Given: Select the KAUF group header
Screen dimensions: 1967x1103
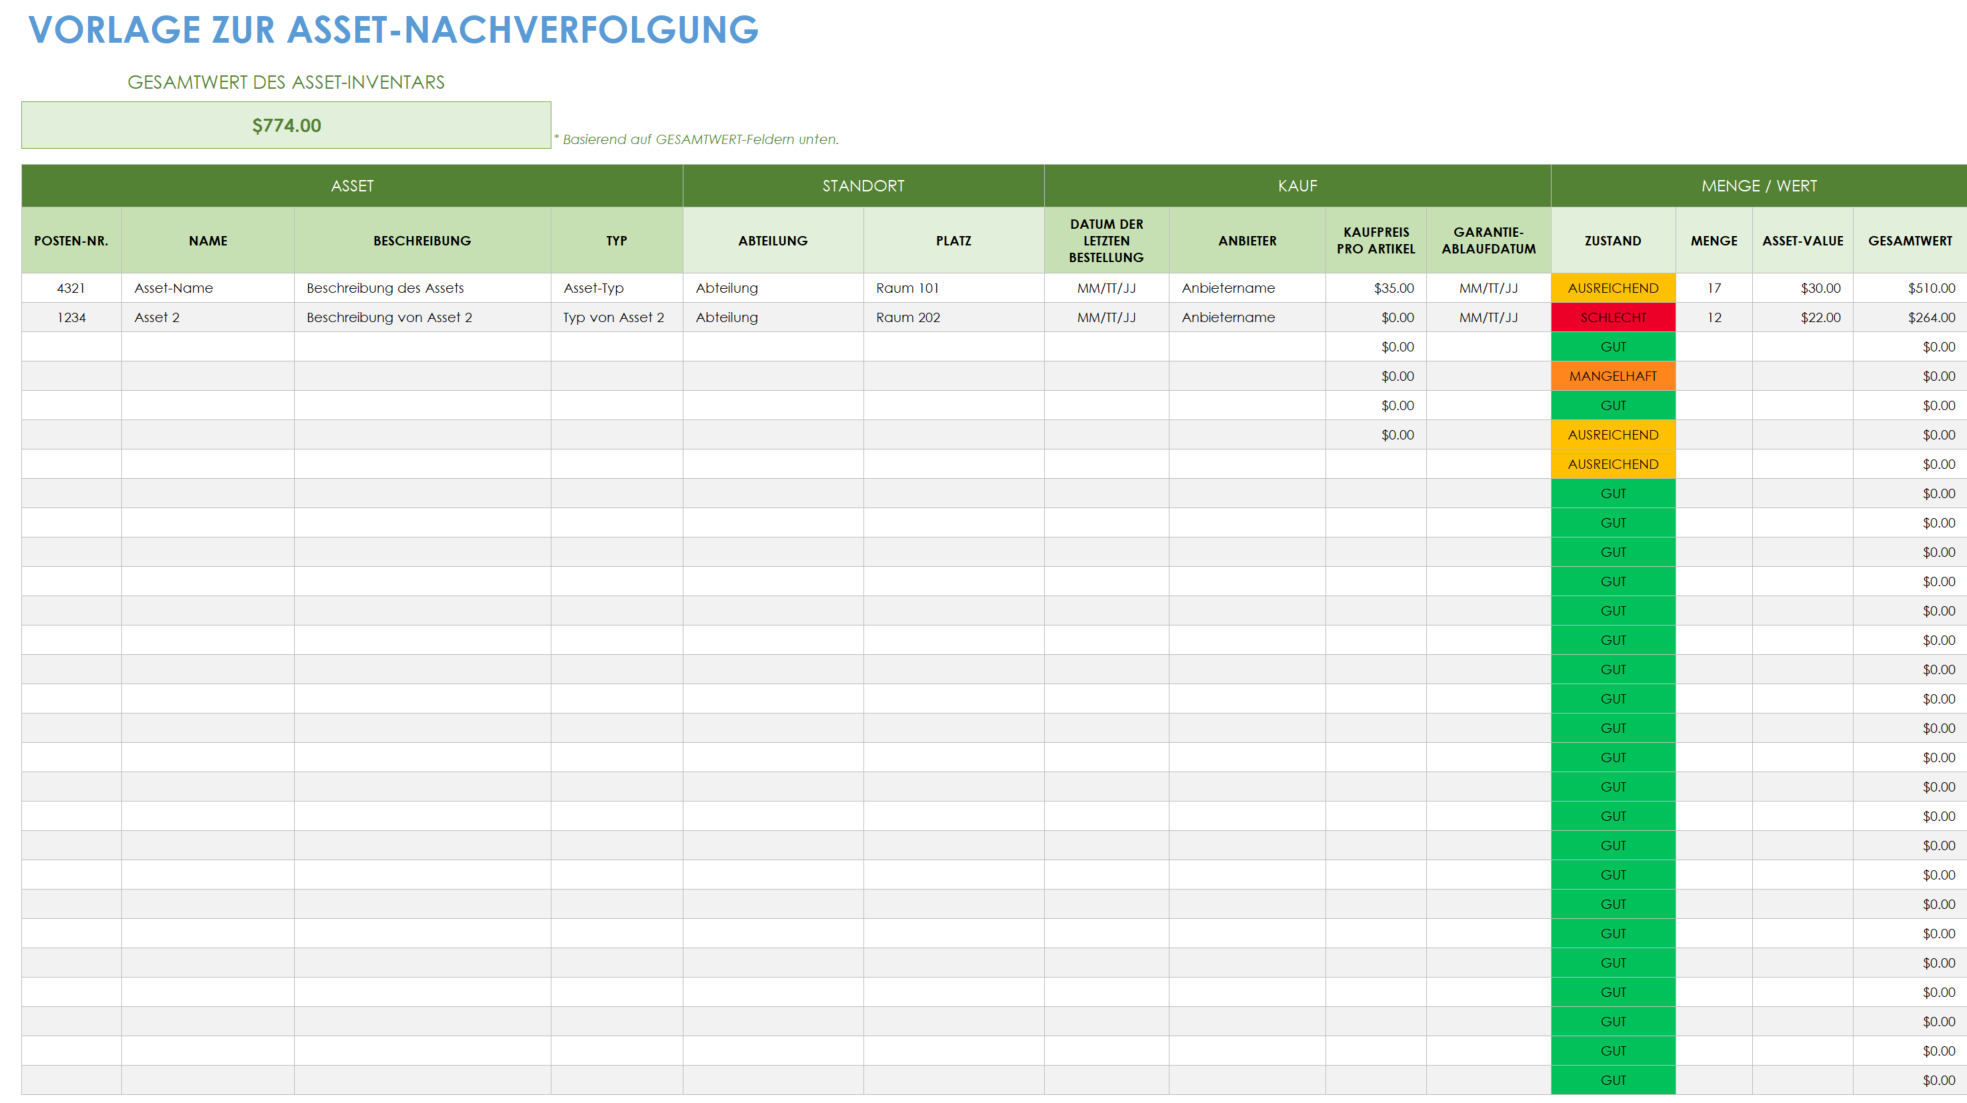Looking at the screenshot, I should [x=1297, y=186].
